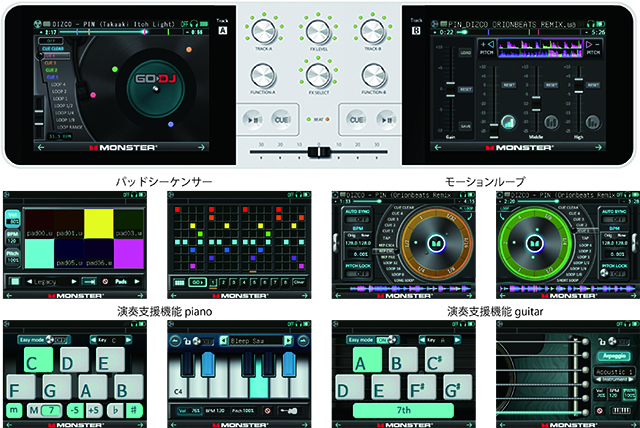This screenshot has width=640, height=428.
Task: Select CUE 1 in the turntable list
Action: point(52,77)
